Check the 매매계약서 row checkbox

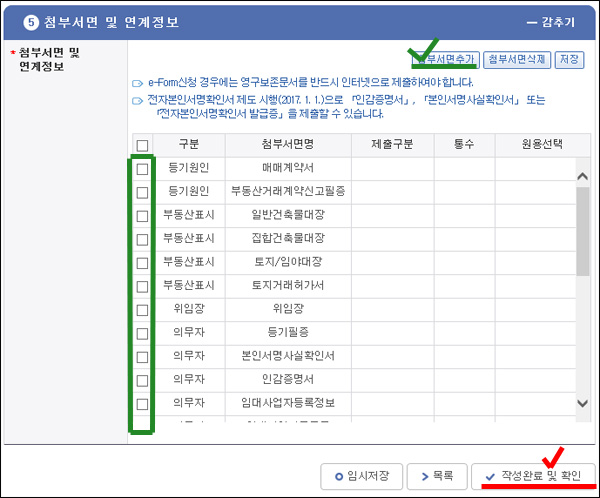click(x=142, y=169)
